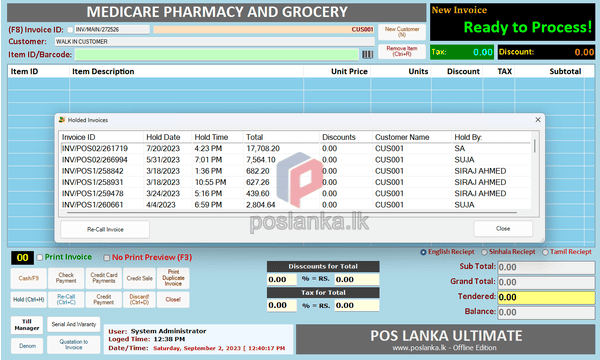
Task: Click the barcode scanner icon
Action: click(x=367, y=55)
